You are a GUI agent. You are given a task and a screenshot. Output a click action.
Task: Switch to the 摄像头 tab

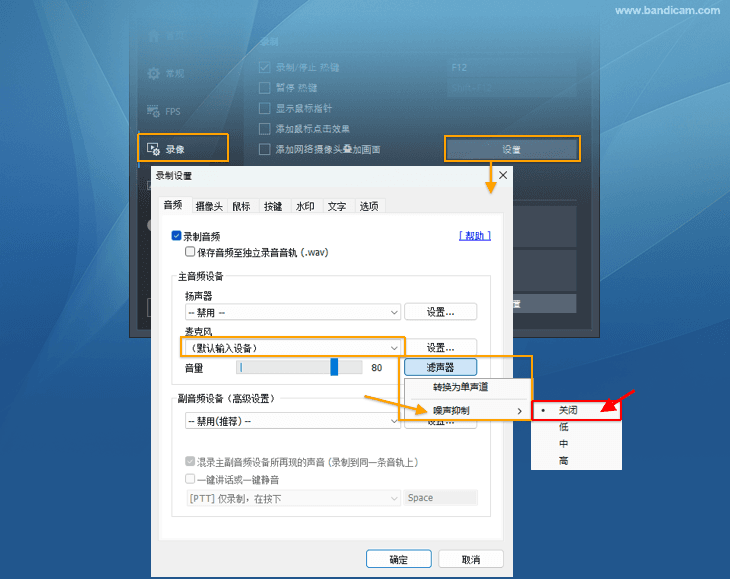tap(209, 206)
